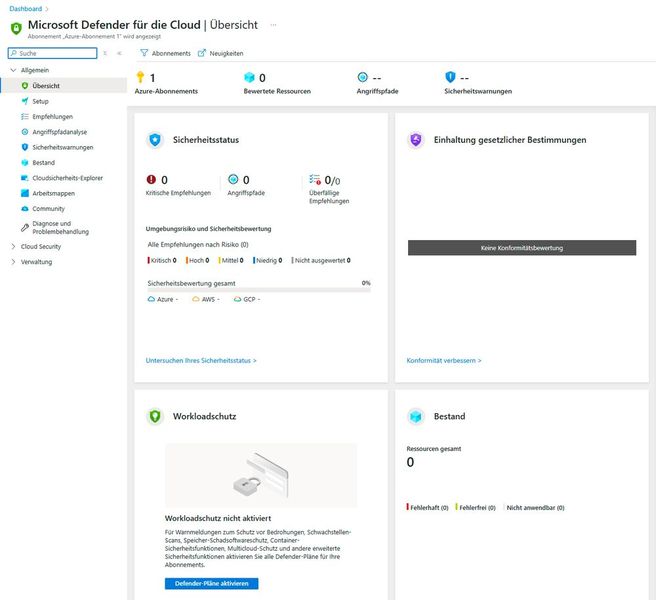Screen dimensions: 656x600
Task: Click Alle Empfehlungen nach Risiko (0) text
Action: (198, 244)
